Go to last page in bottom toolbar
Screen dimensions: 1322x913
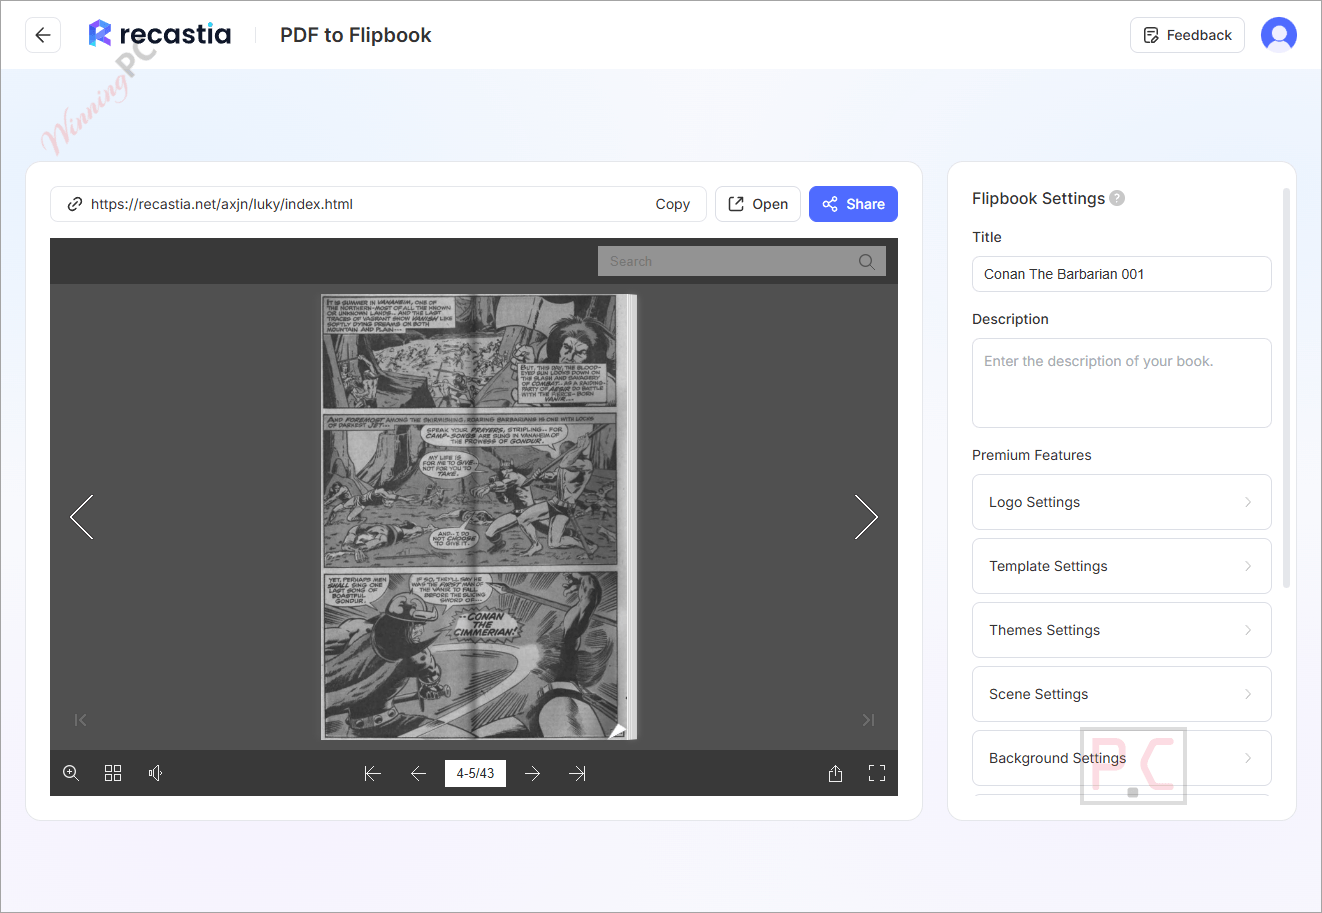pyautogui.click(x=577, y=773)
